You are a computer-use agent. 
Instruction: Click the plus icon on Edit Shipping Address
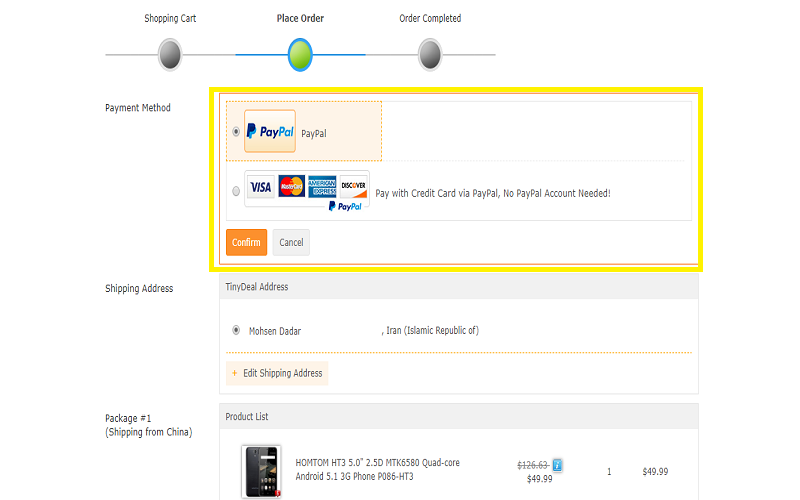point(235,373)
